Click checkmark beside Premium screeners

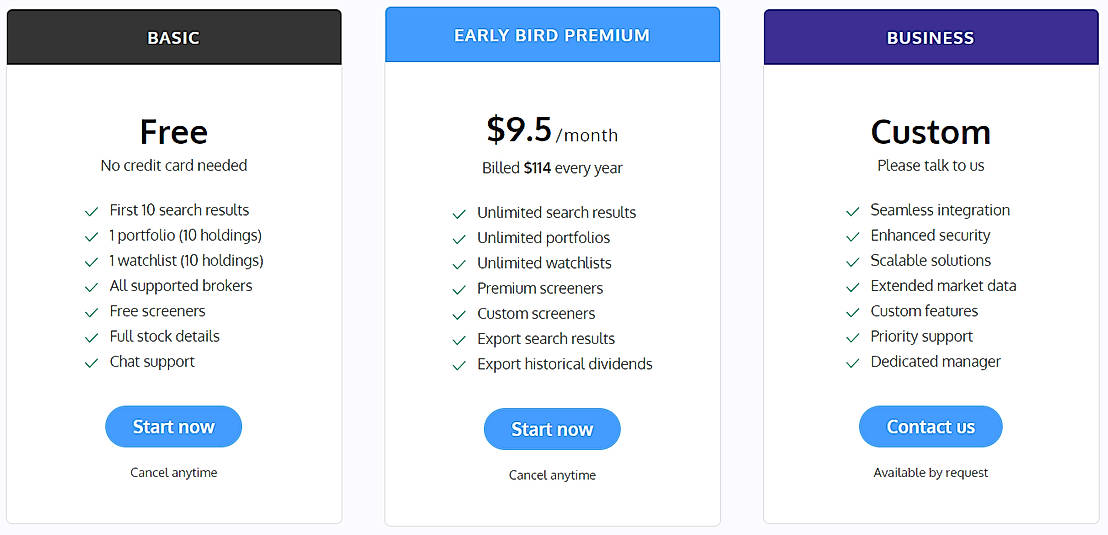point(459,290)
